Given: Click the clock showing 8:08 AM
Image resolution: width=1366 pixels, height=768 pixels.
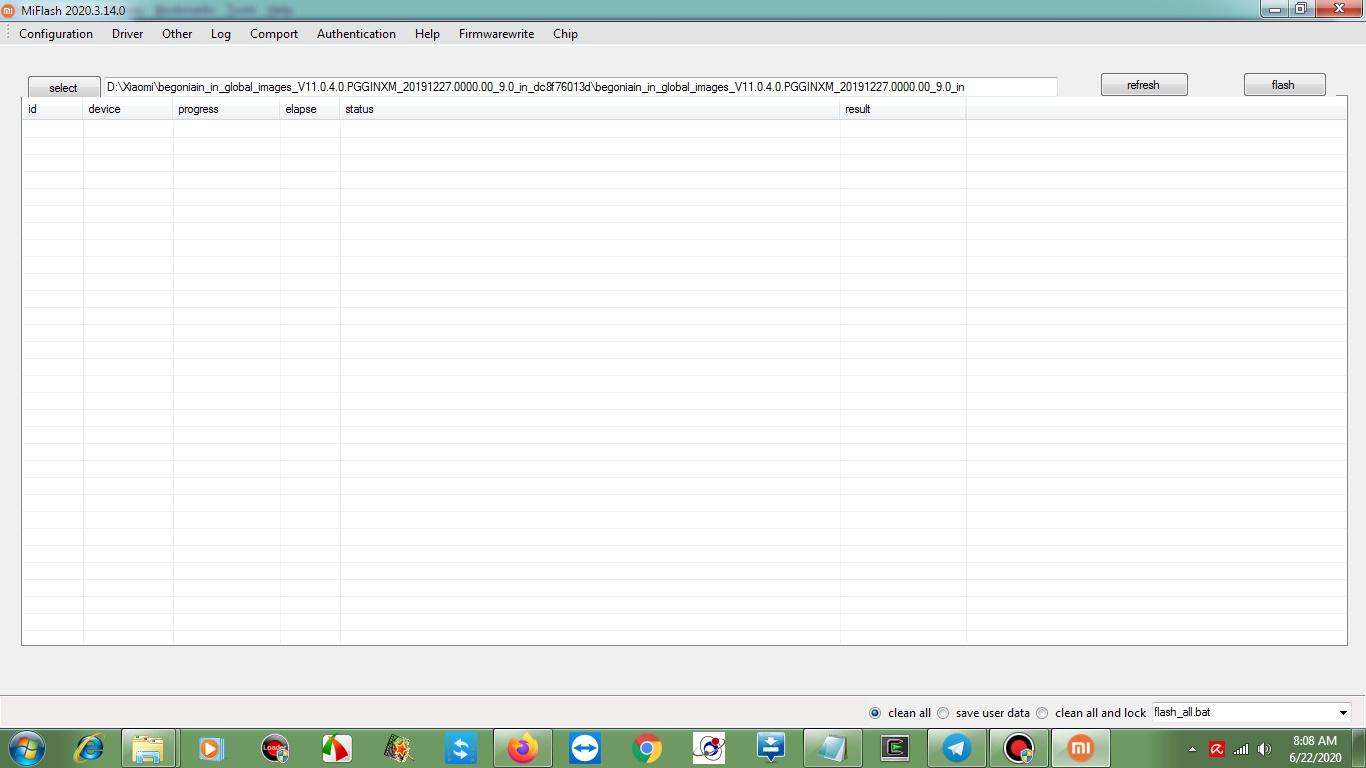Looking at the screenshot, I should [x=1314, y=741].
